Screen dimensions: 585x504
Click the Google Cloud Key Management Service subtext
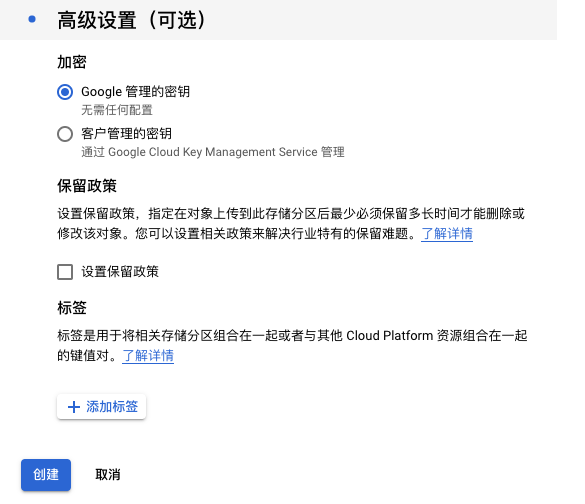click(213, 152)
